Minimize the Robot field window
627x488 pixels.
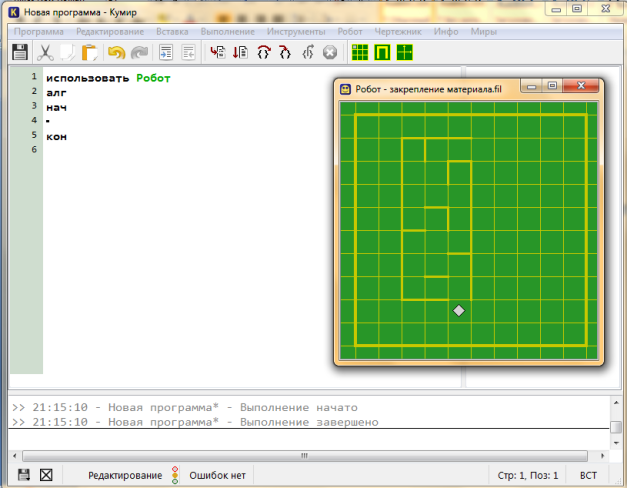[531, 86]
